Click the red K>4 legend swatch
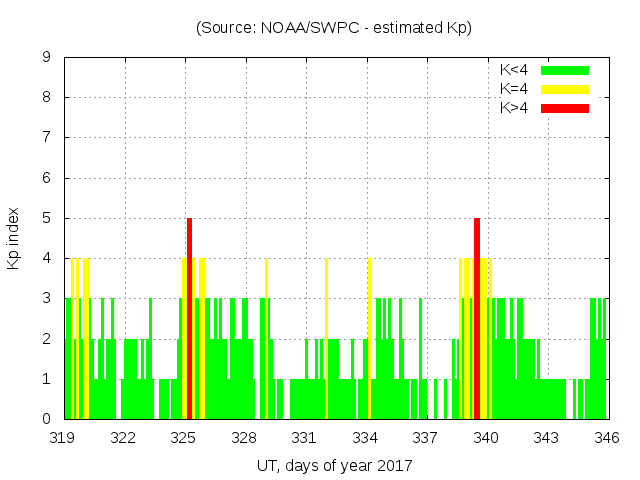Viewport: 640px width, 480px height. (565, 108)
